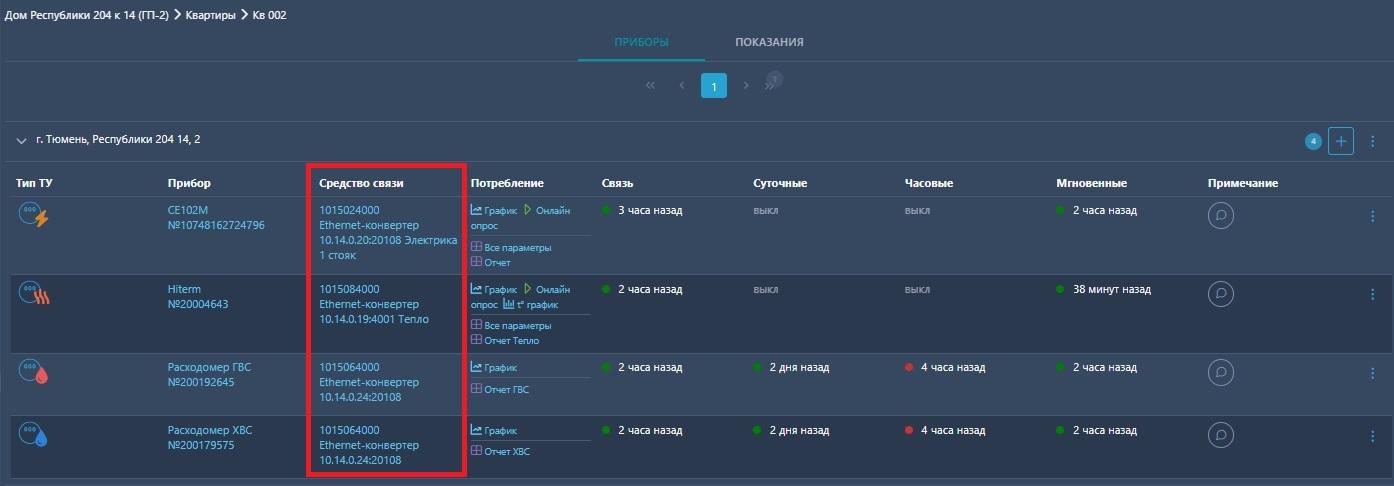This screenshot has height=486, width=1394.
Task: Open three-dot menu for Расходомер ГВС row
Action: coord(1372,372)
